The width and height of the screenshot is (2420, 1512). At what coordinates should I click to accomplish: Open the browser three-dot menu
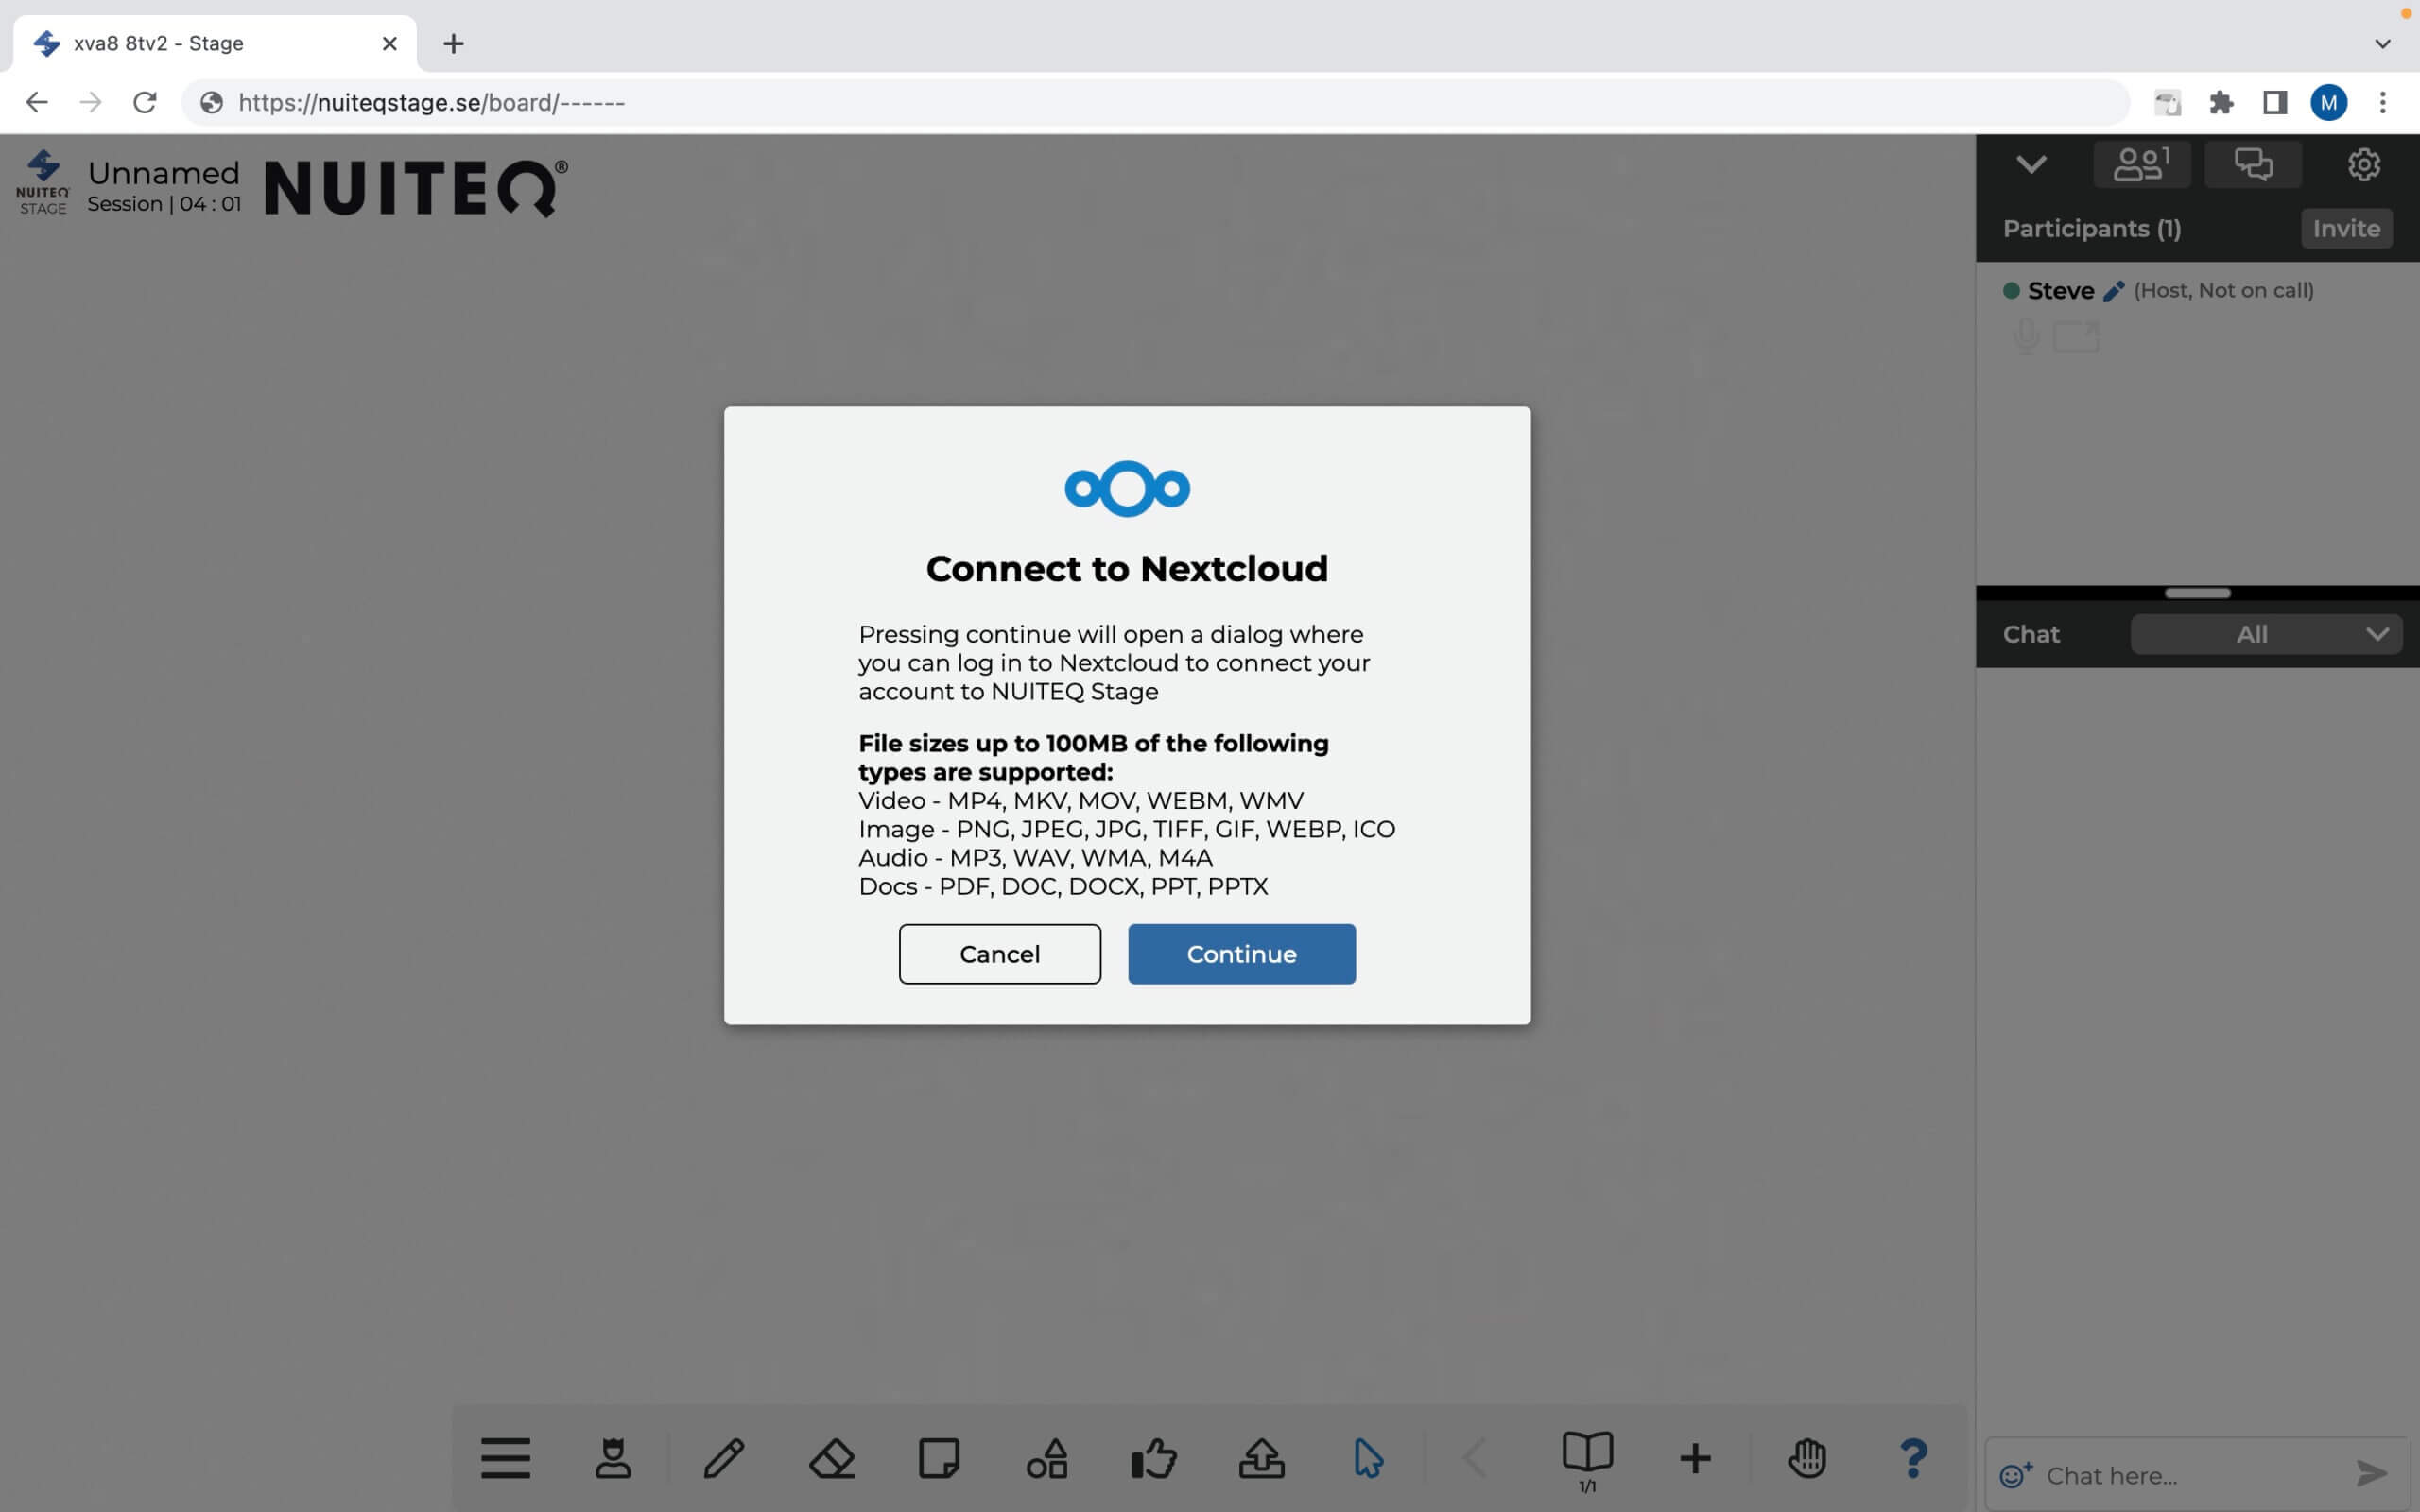[x=2383, y=102]
